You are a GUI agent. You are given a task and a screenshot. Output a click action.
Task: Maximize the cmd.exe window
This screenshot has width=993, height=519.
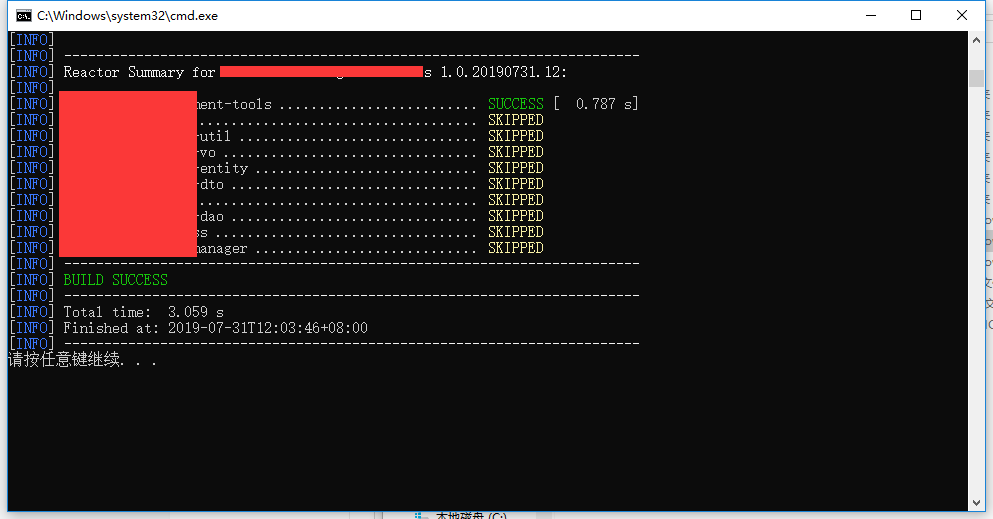click(x=916, y=15)
